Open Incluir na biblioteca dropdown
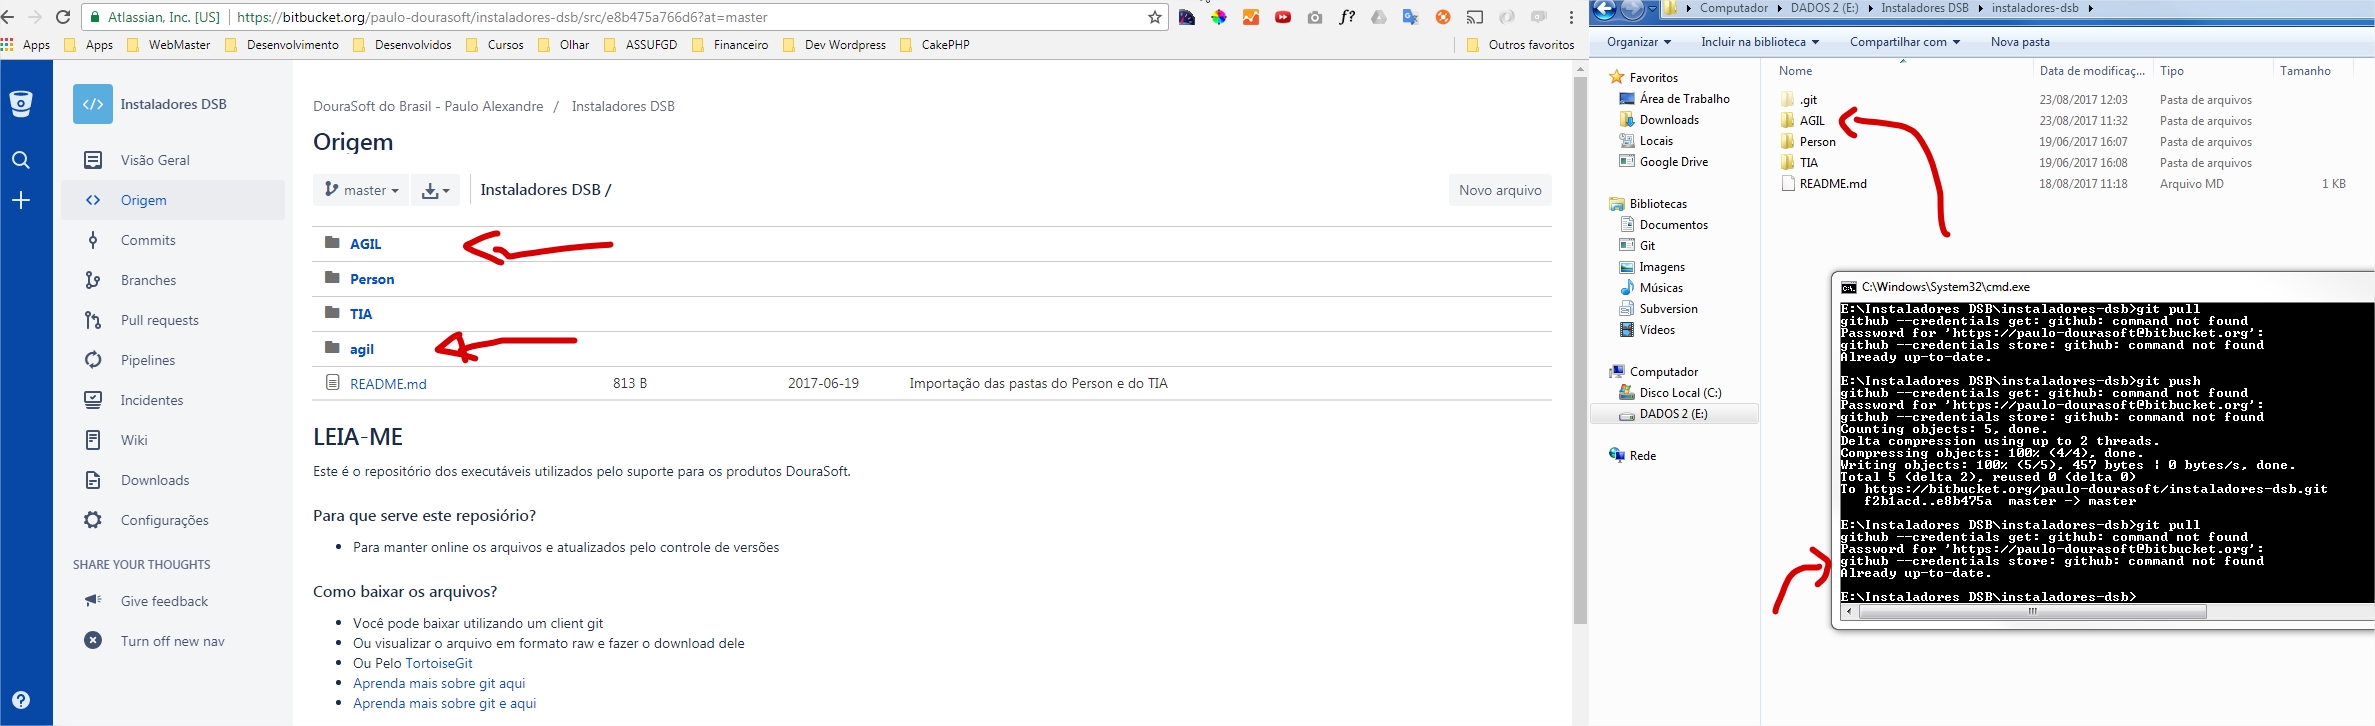2375x726 pixels. tap(1759, 42)
